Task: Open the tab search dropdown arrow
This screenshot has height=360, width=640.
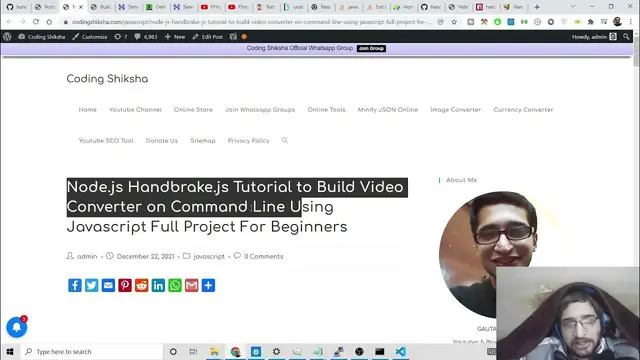Action: click(x=573, y=7)
